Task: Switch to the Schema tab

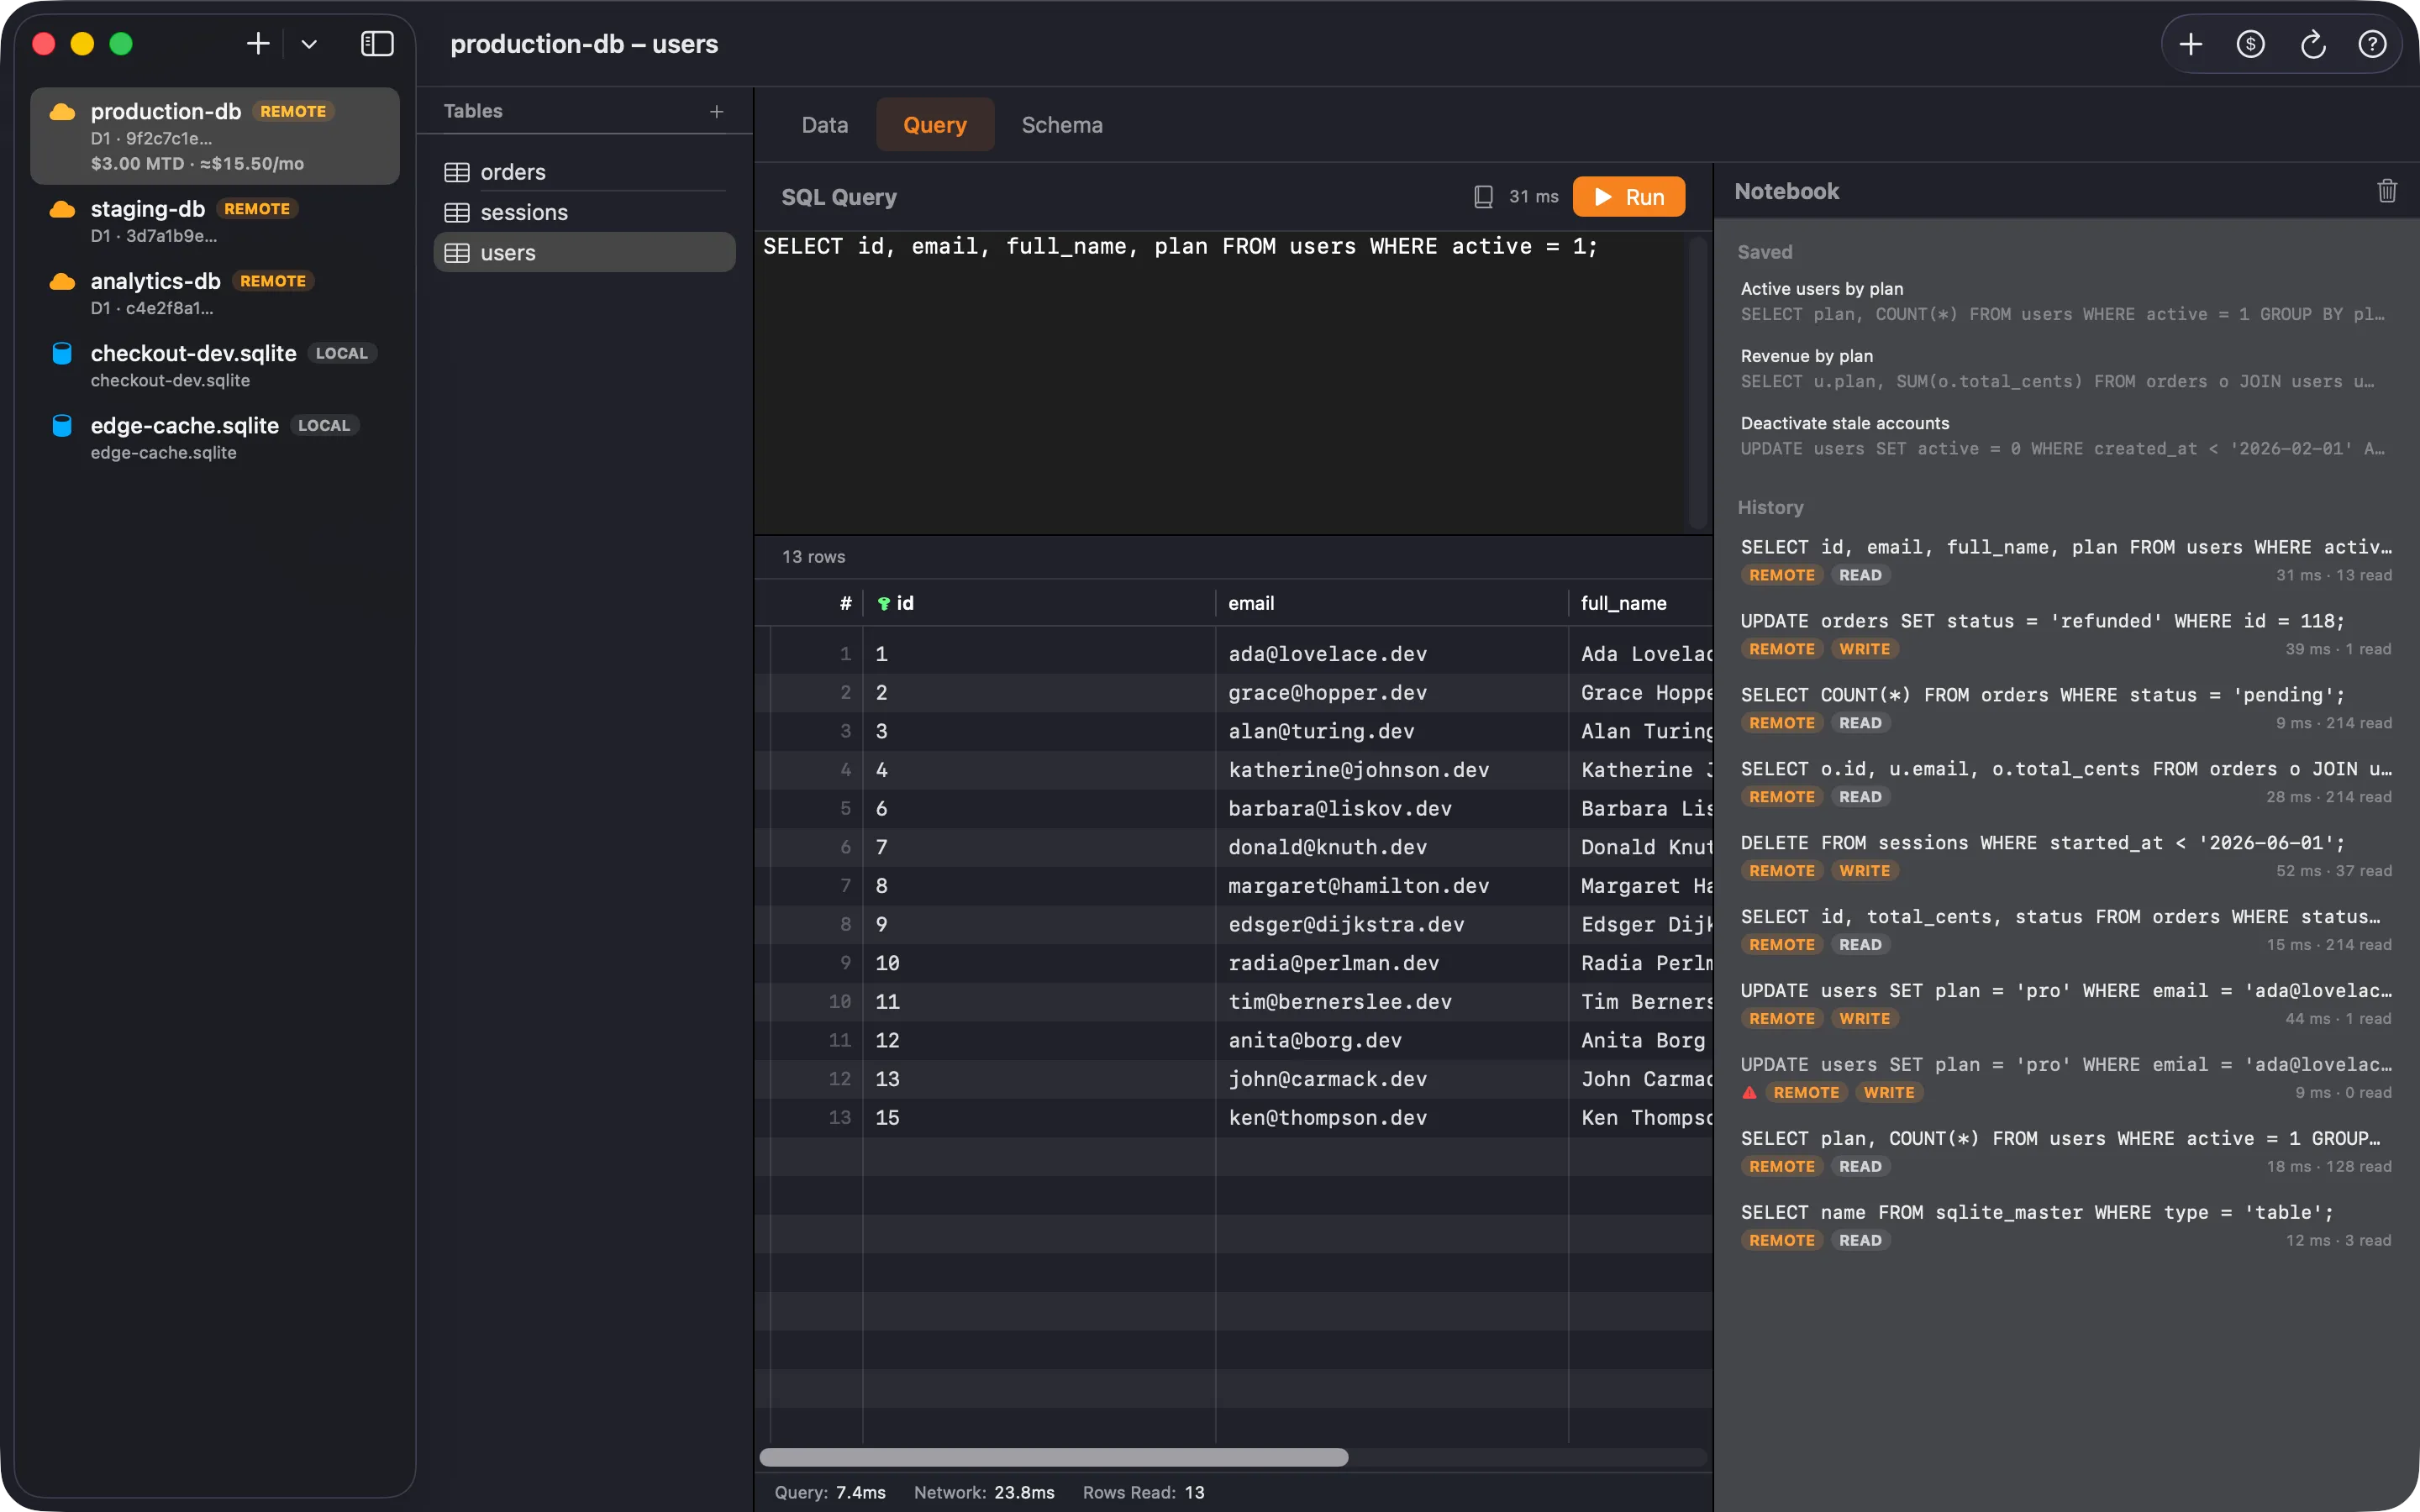Action: tap(1062, 124)
